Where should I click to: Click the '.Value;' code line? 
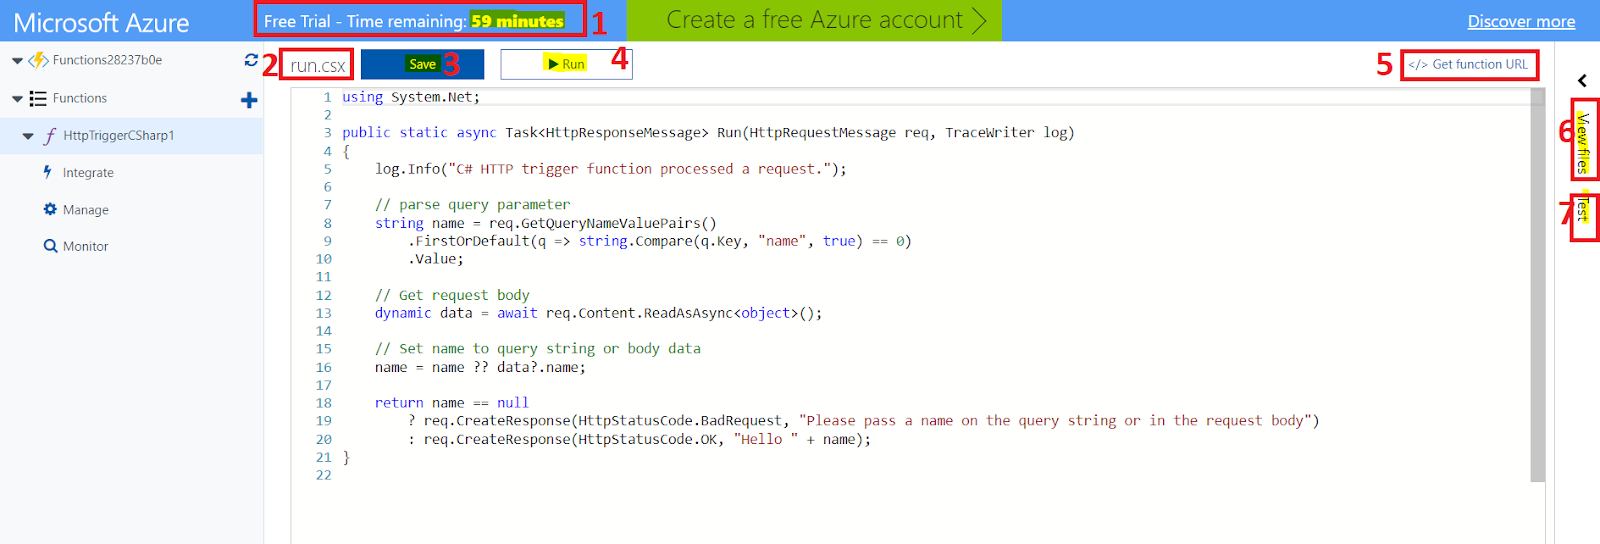click(435, 259)
